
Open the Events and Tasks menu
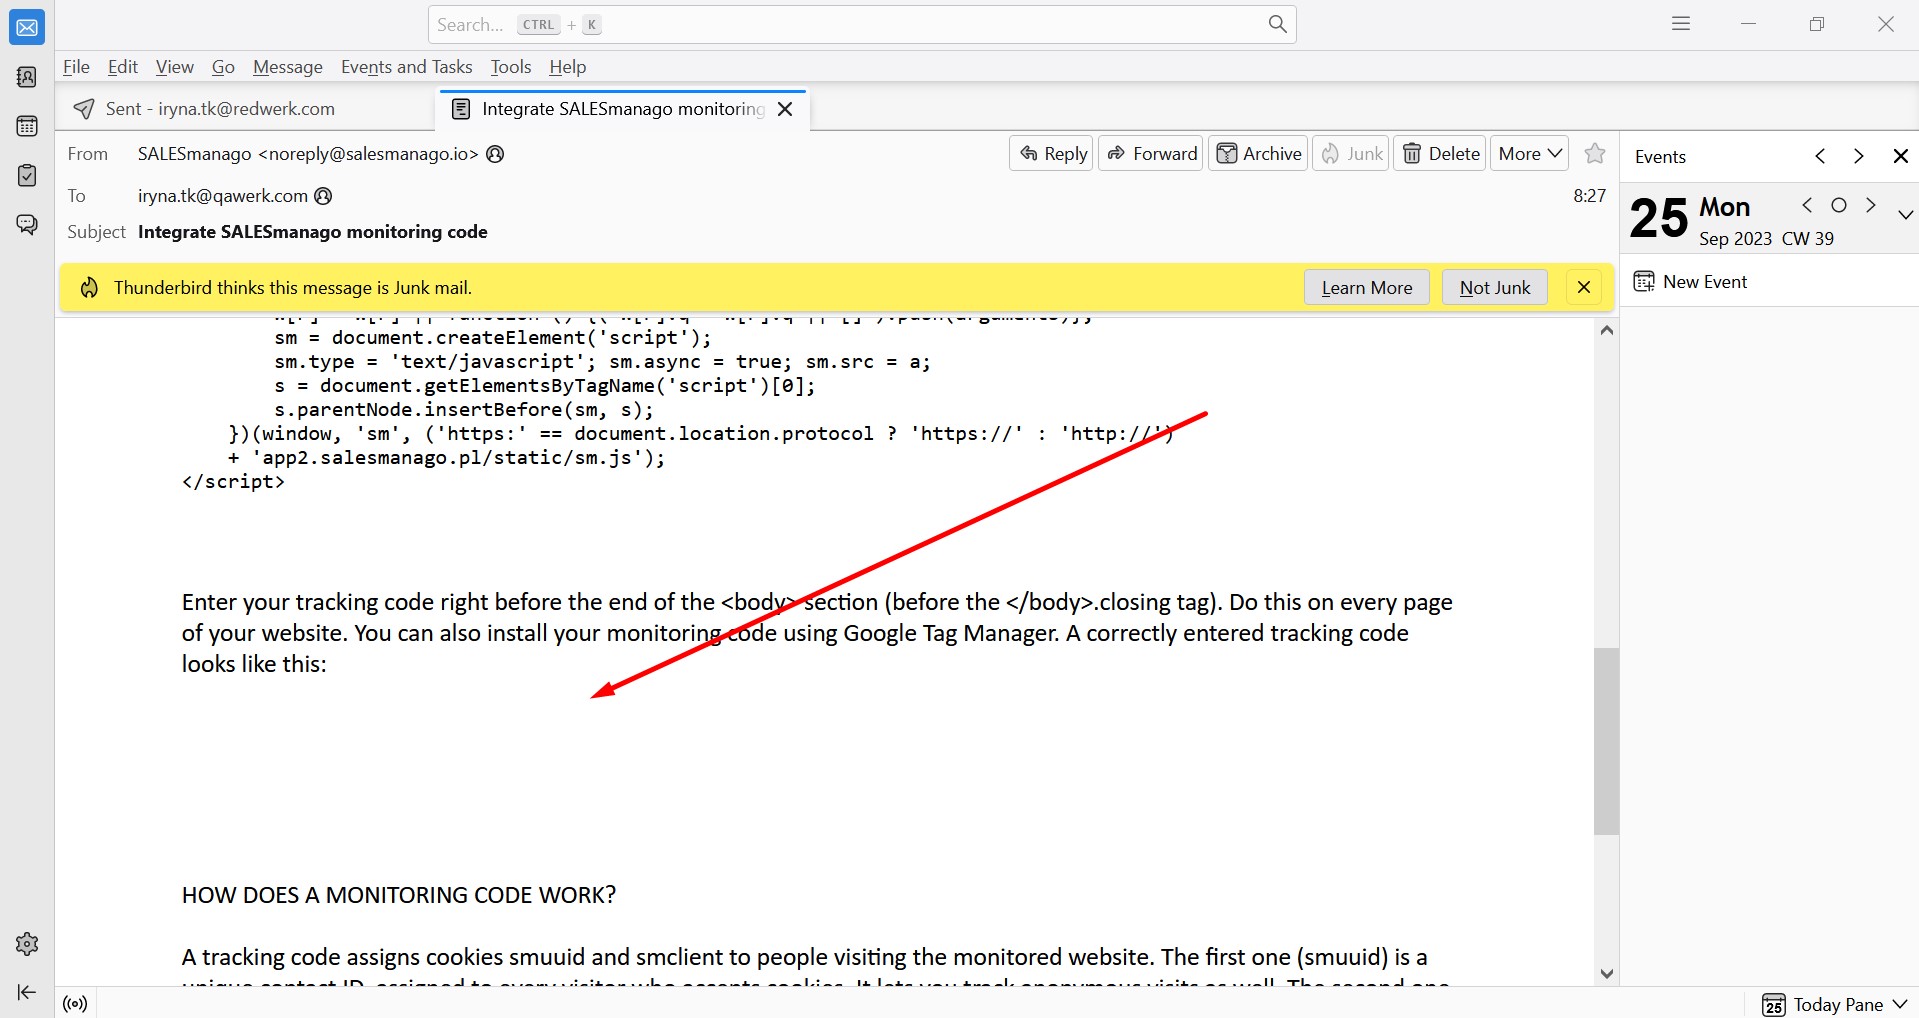pyautogui.click(x=406, y=67)
